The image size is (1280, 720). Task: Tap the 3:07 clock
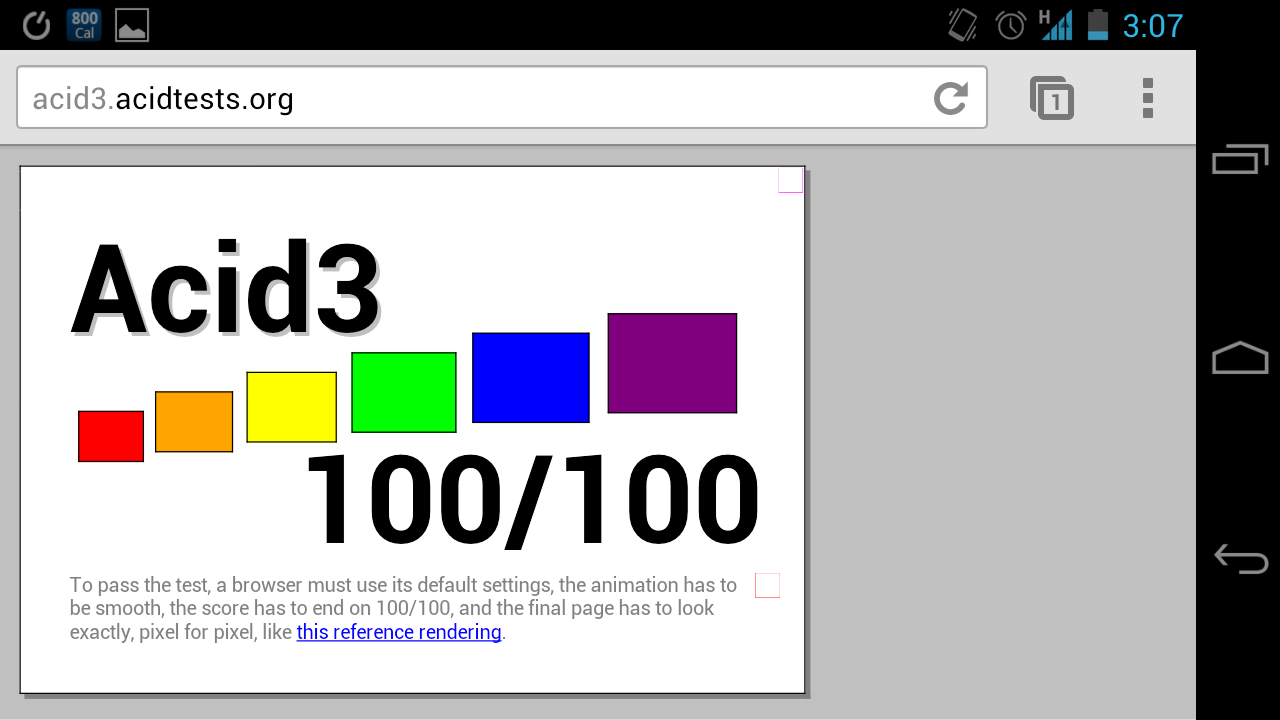1153,26
